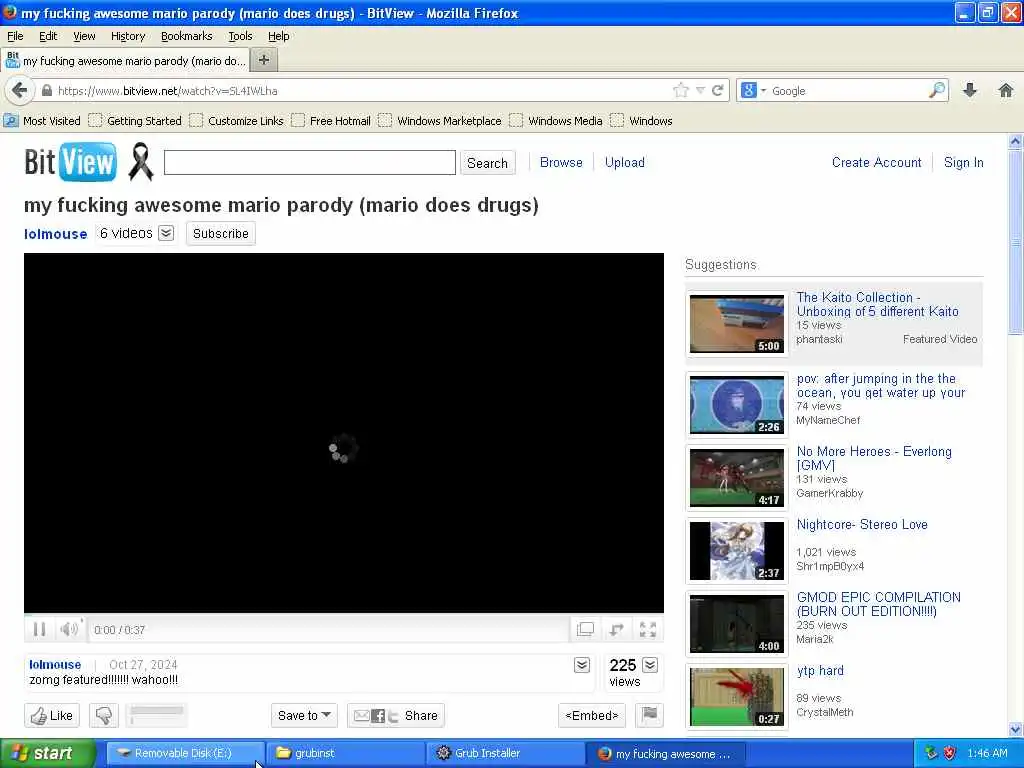The height and width of the screenshot is (768, 1024).
Task: Open No More Heroes - Everlong link
Action: [874, 458]
